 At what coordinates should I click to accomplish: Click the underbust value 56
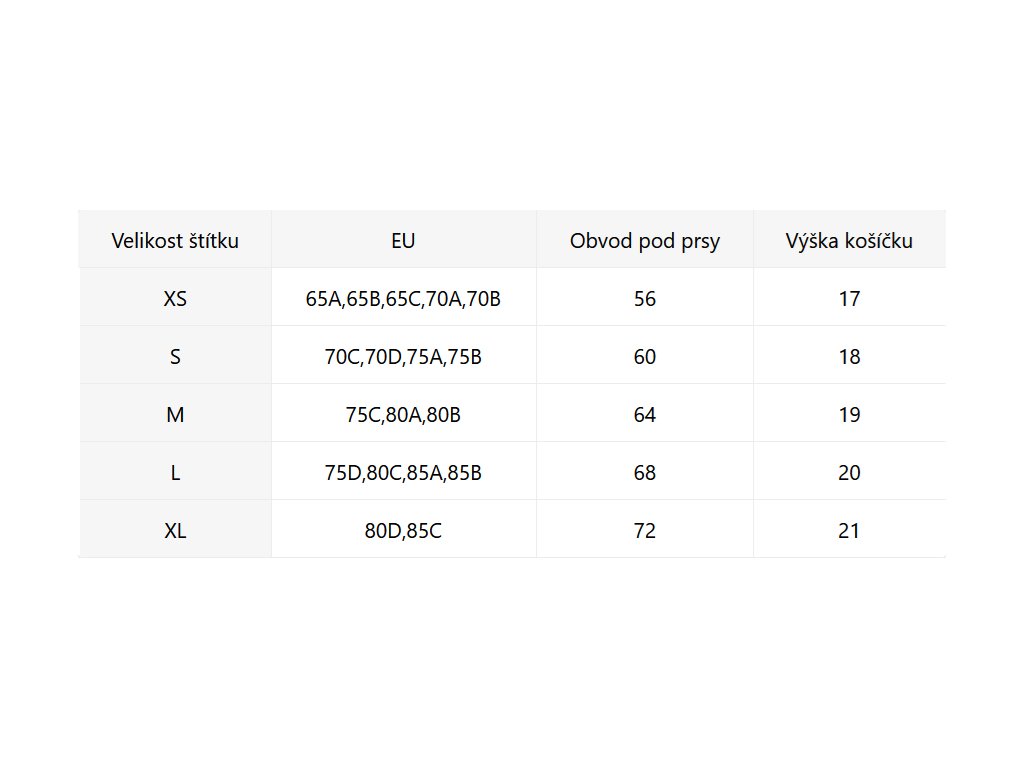[645, 298]
